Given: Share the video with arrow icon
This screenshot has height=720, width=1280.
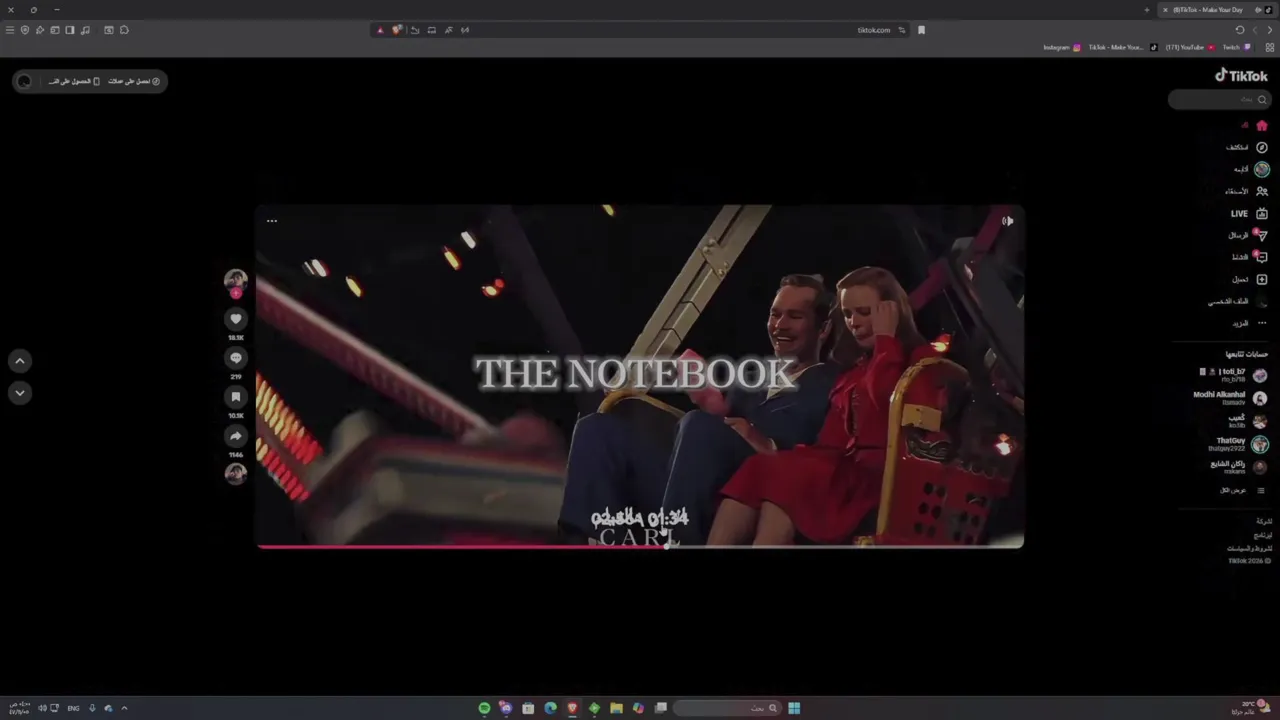Looking at the screenshot, I should [236, 436].
